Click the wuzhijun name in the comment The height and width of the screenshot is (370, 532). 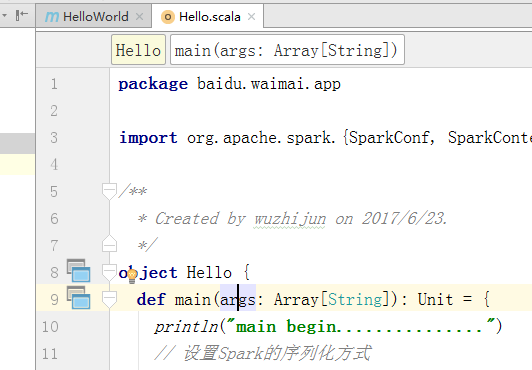[x=290, y=218]
